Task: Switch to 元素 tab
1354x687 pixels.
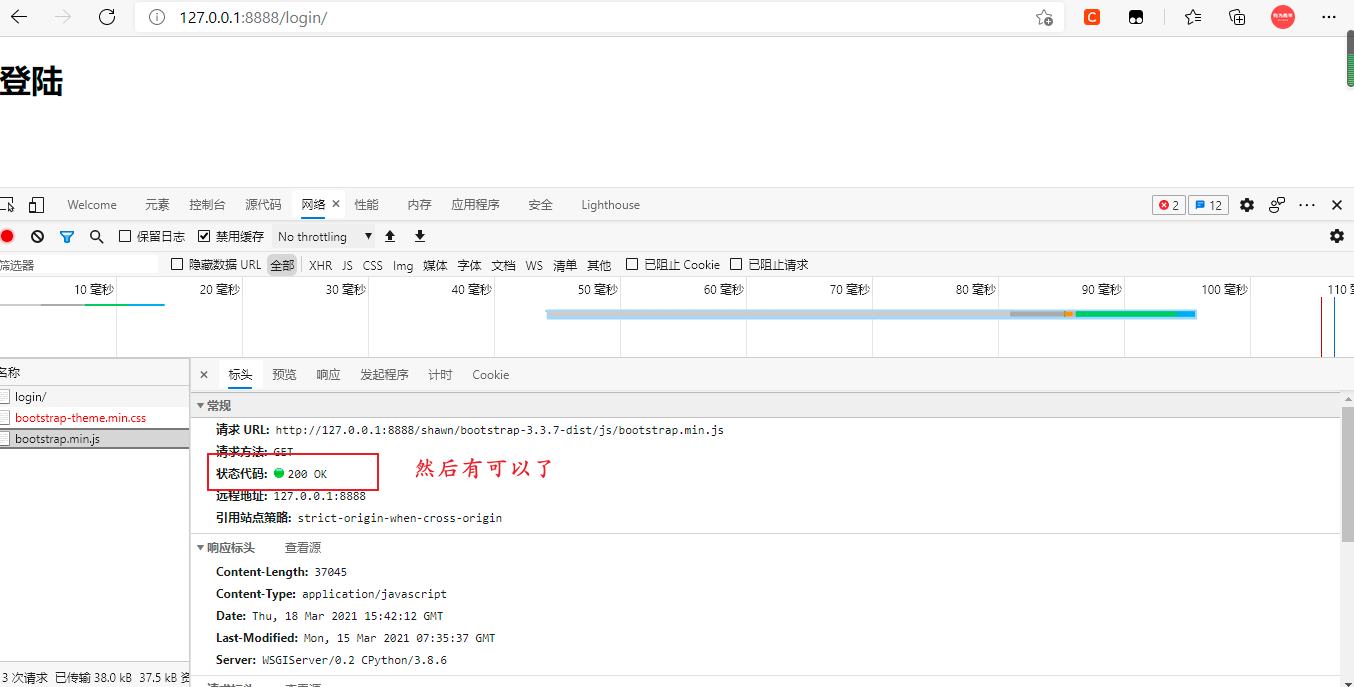Action: (x=157, y=205)
